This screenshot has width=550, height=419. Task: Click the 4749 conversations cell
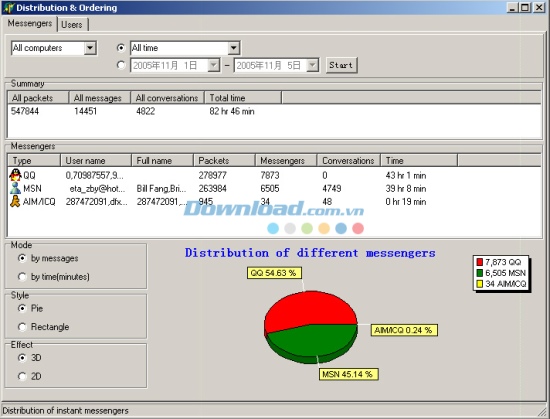pyautogui.click(x=332, y=188)
